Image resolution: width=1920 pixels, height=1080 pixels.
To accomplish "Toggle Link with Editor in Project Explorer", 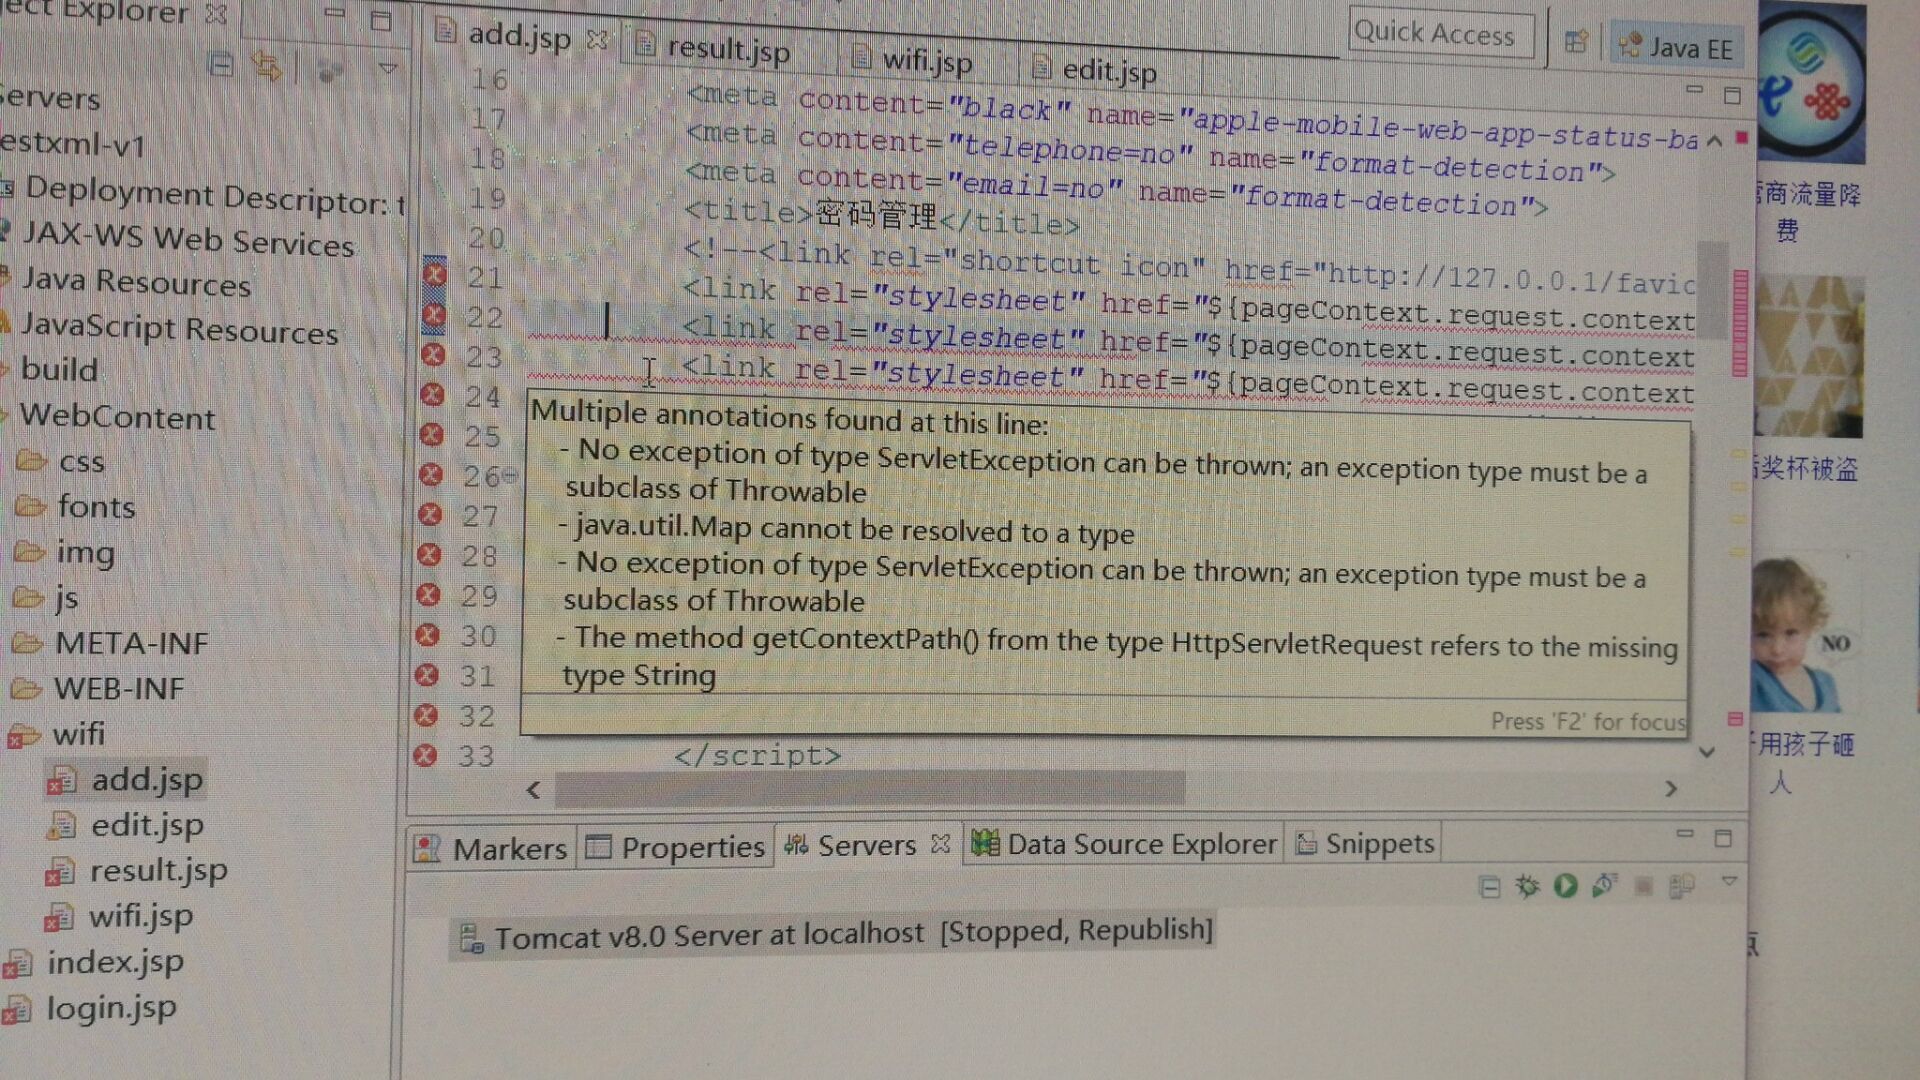I will [x=266, y=64].
